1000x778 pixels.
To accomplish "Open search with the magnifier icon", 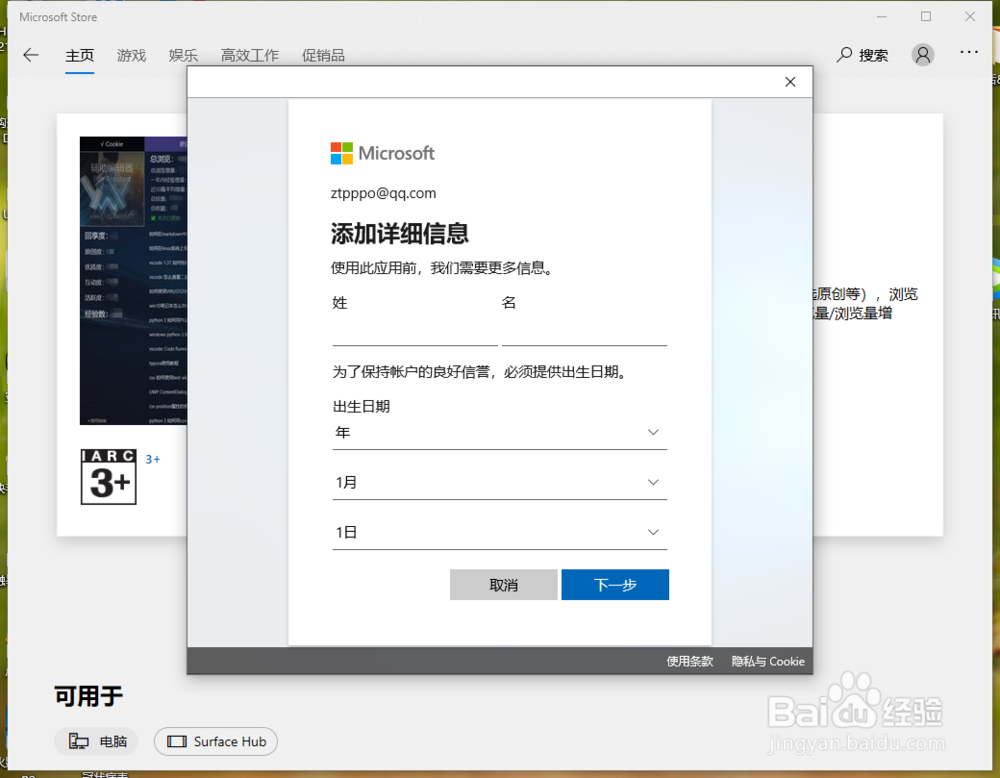I will click(845, 55).
